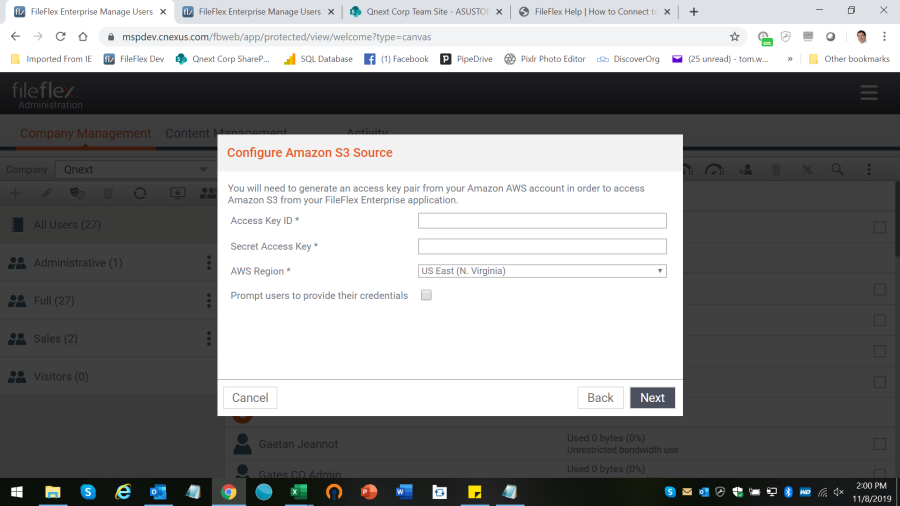Viewport: 900px width, 506px height.
Task: Open Word from the taskbar
Action: tap(404, 492)
